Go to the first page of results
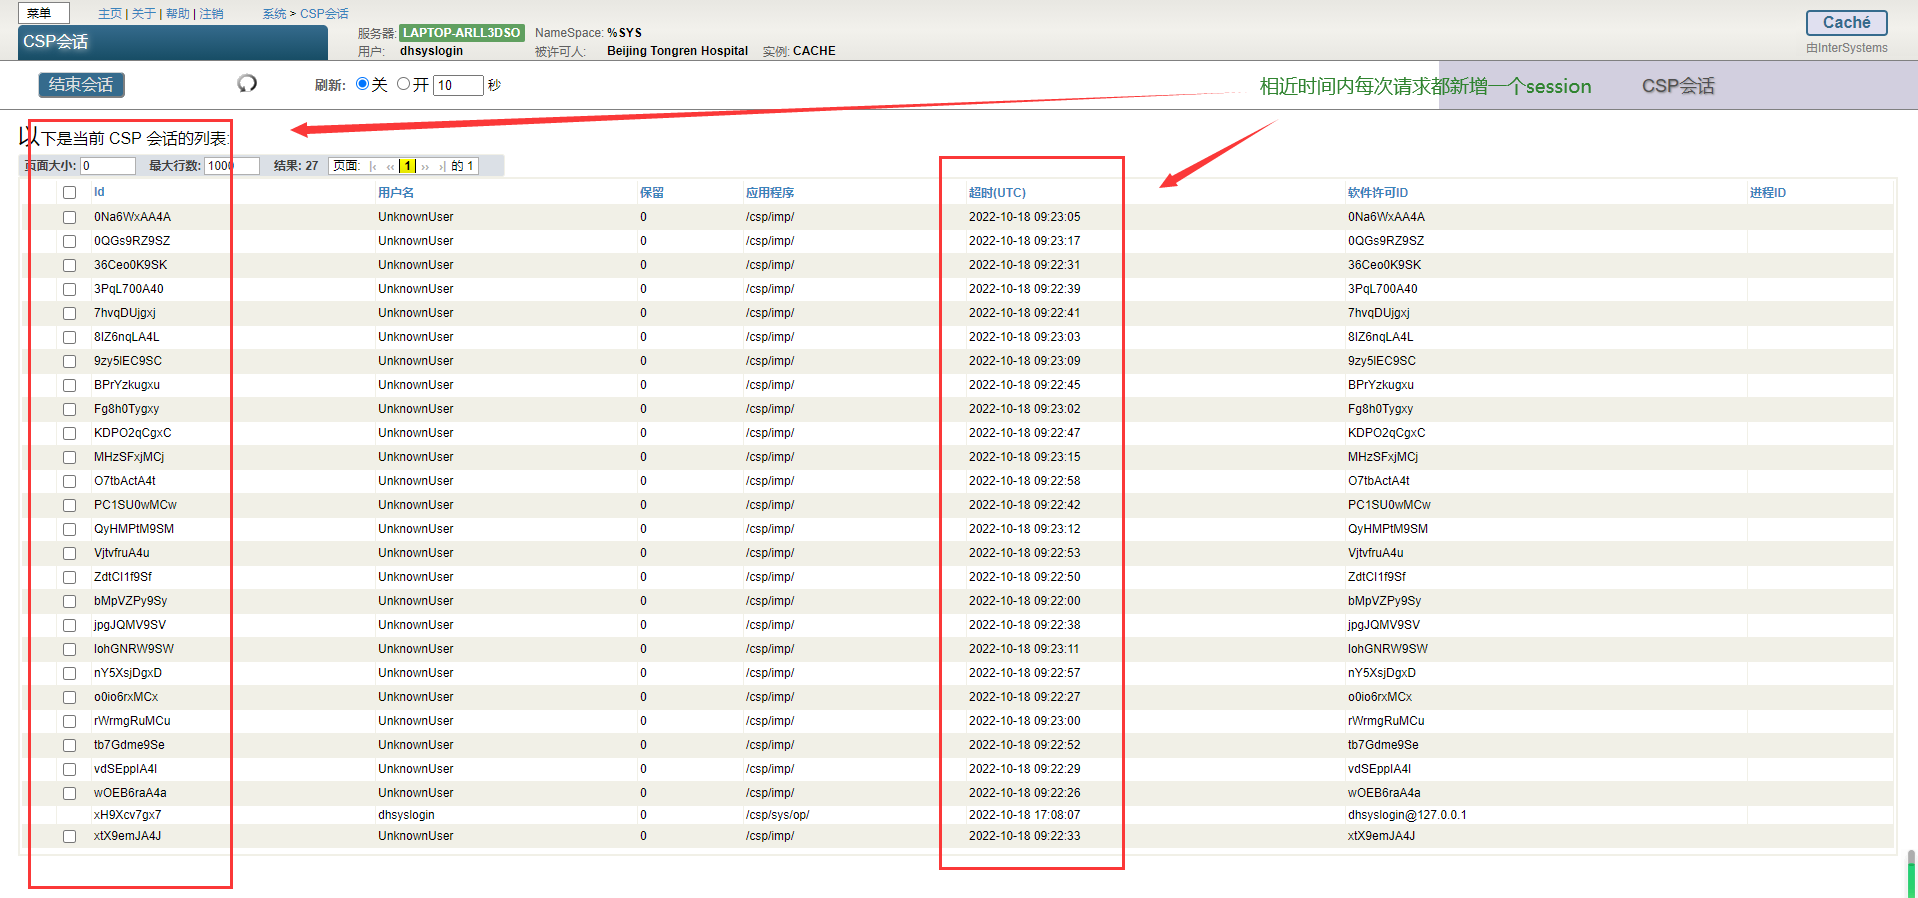The image size is (1918, 898). 373,166
